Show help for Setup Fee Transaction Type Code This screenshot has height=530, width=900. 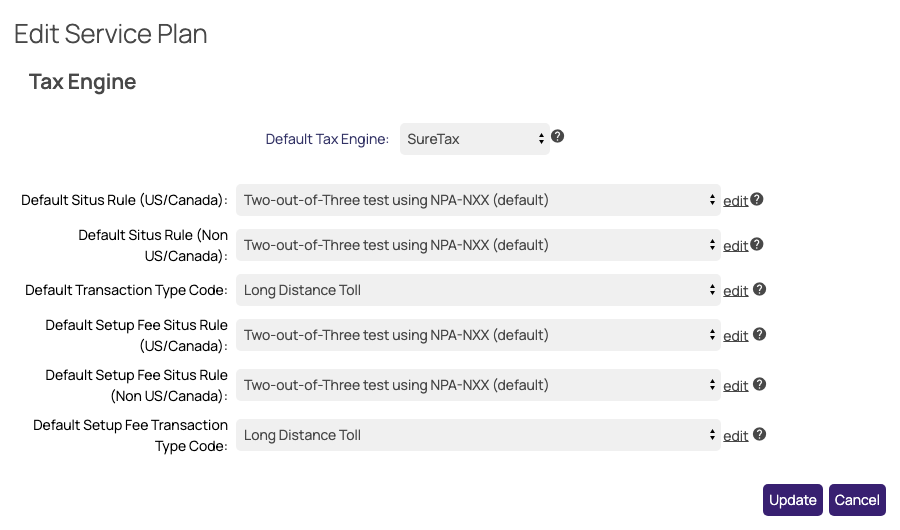tap(759, 434)
